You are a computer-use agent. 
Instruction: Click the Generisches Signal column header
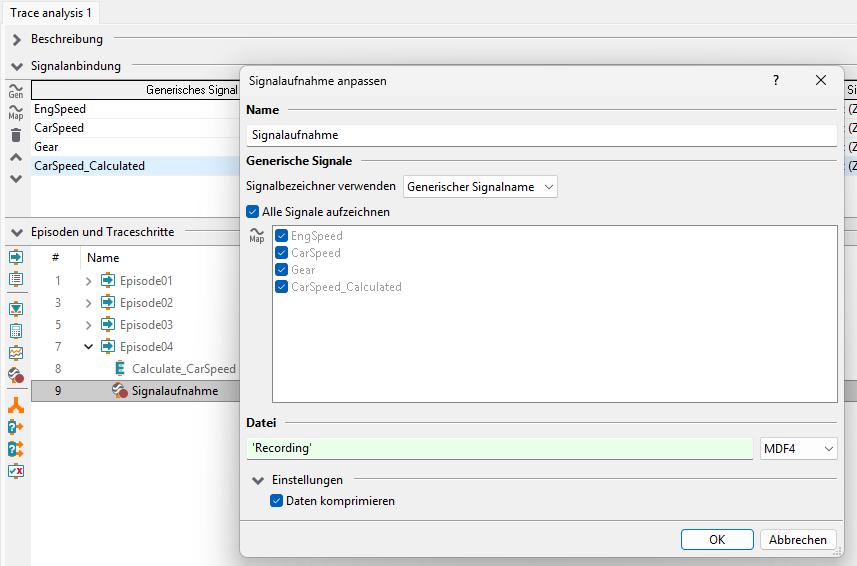pos(136,90)
